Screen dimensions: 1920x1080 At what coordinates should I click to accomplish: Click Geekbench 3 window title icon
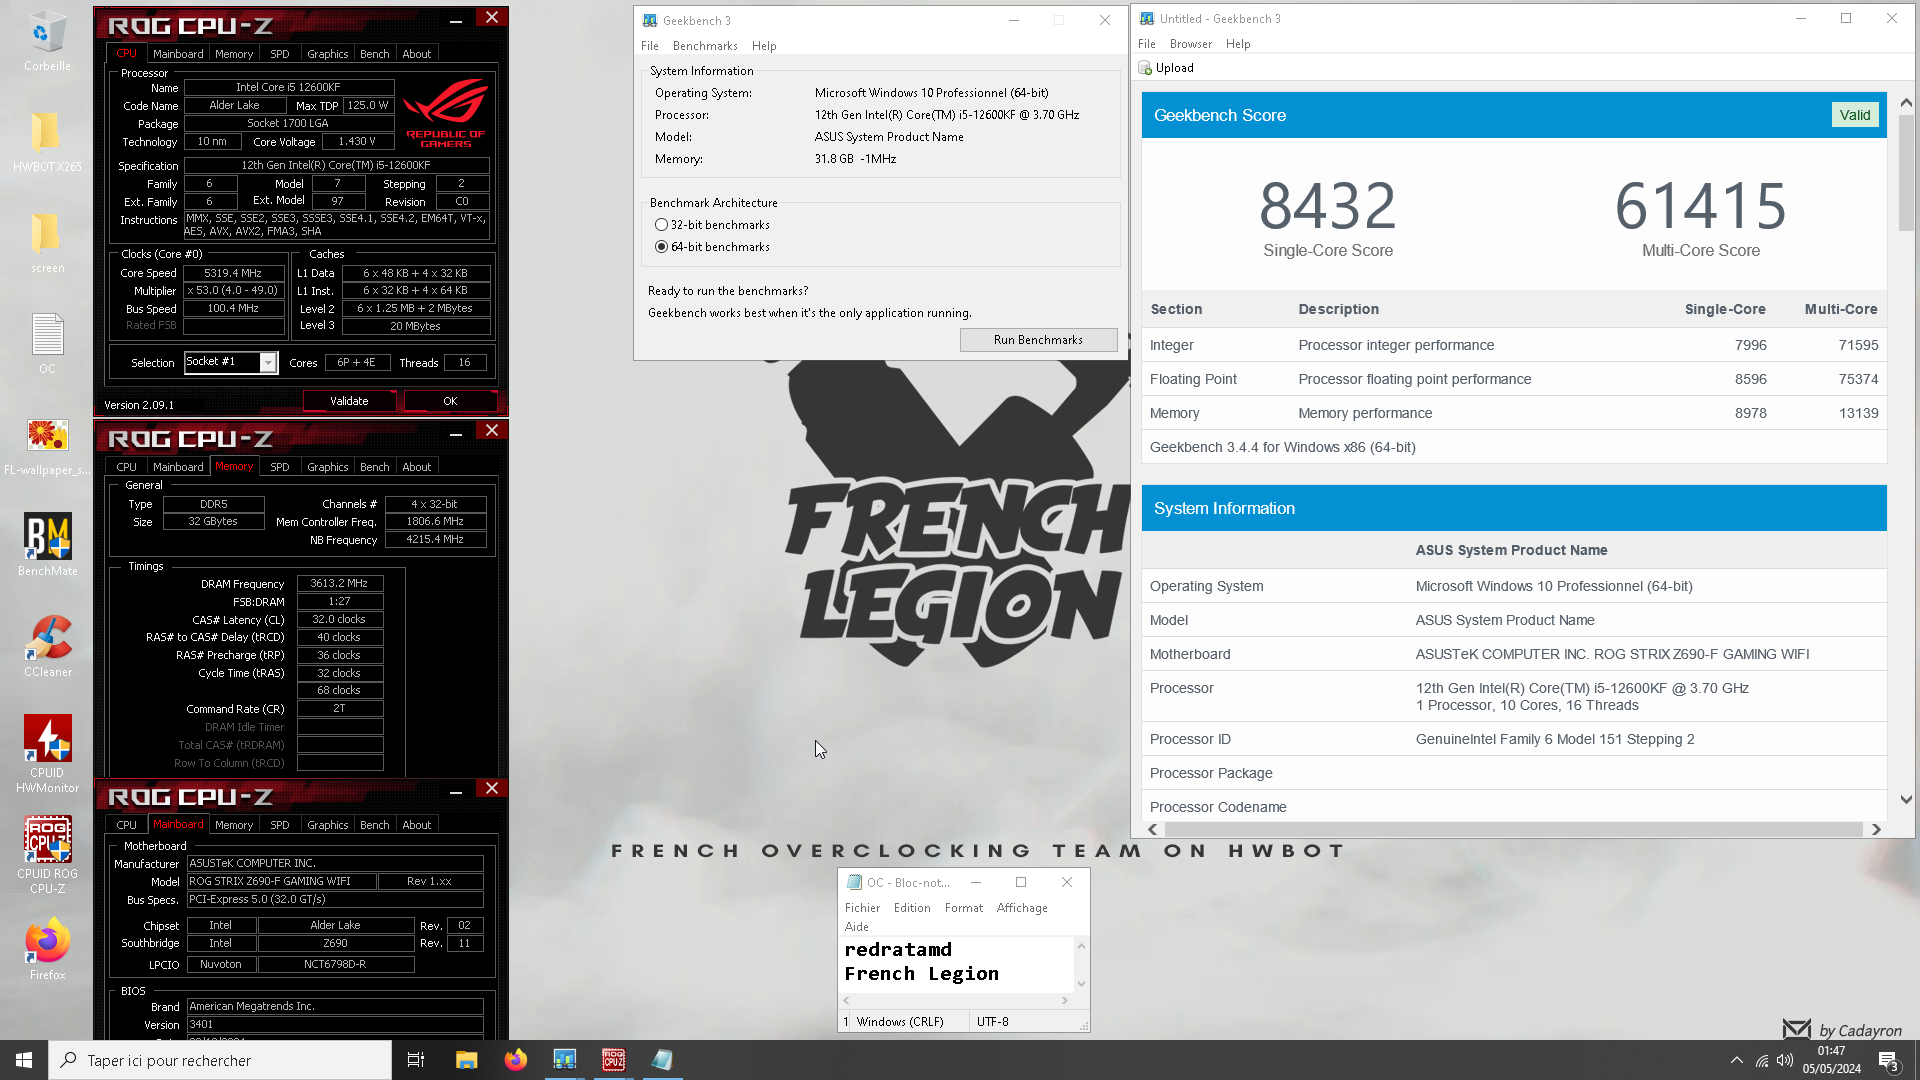click(x=650, y=20)
